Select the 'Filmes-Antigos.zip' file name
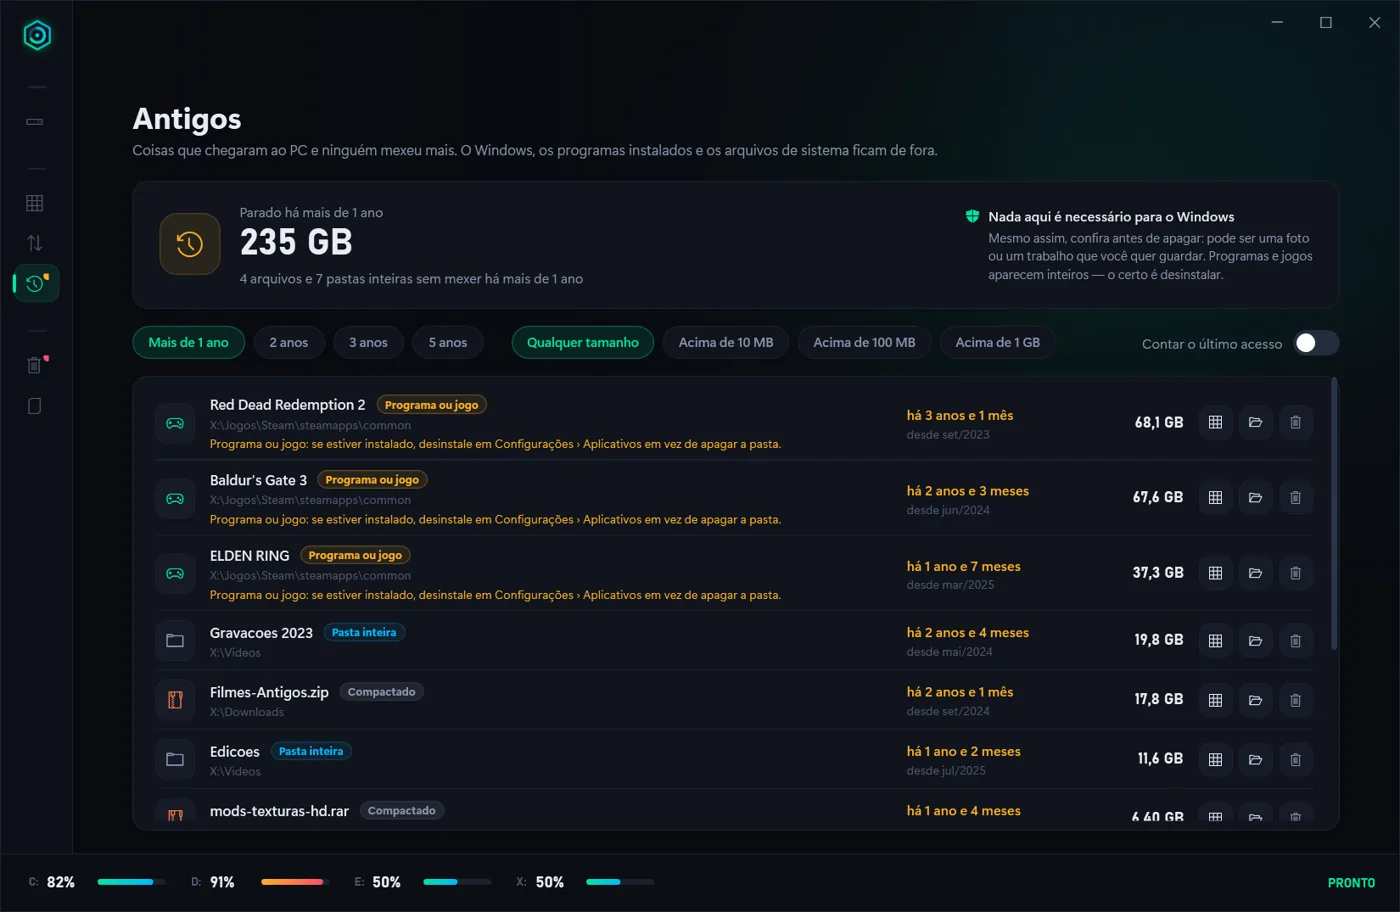The height and width of the screenshot is (912, 1400). point(269,692)
